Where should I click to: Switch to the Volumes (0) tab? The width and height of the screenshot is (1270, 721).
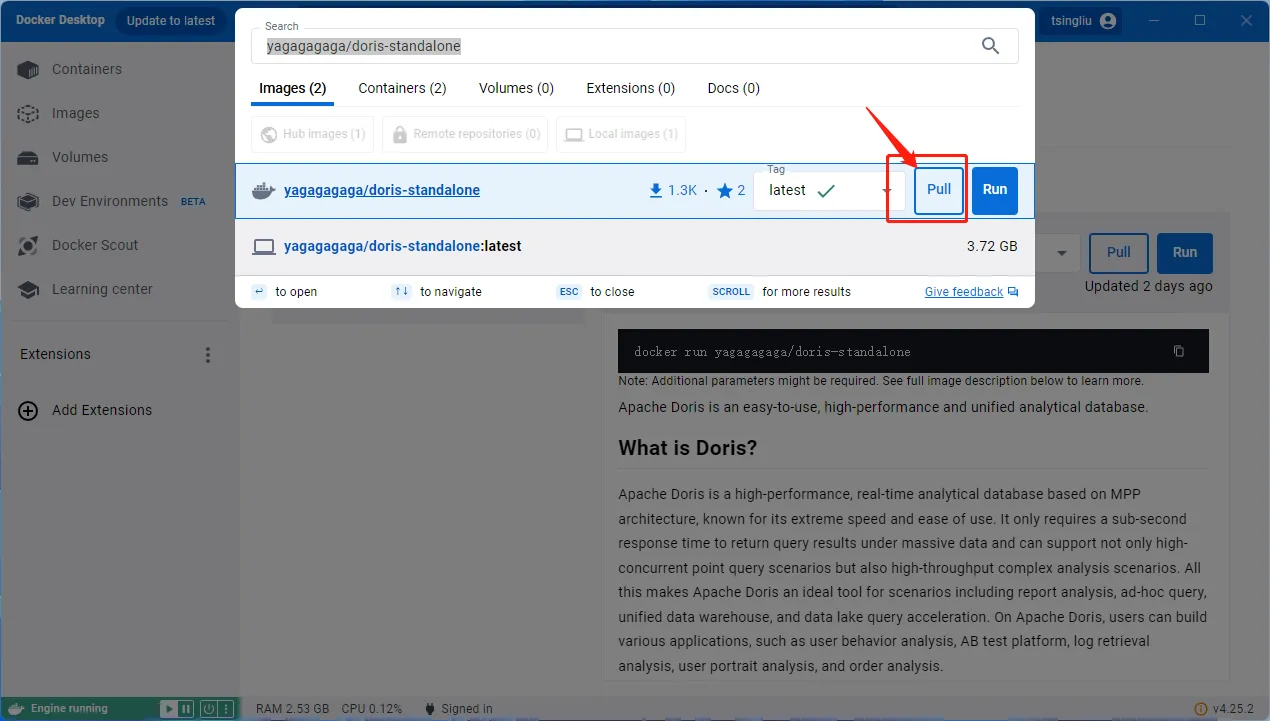516,88
